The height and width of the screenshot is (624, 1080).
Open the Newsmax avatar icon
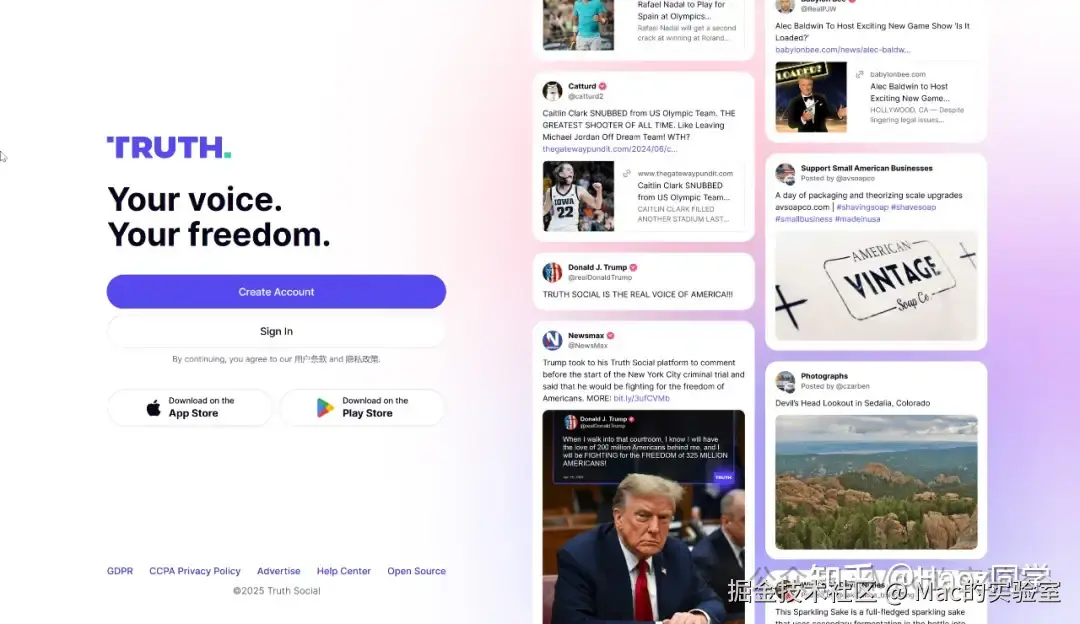point(552,340)
